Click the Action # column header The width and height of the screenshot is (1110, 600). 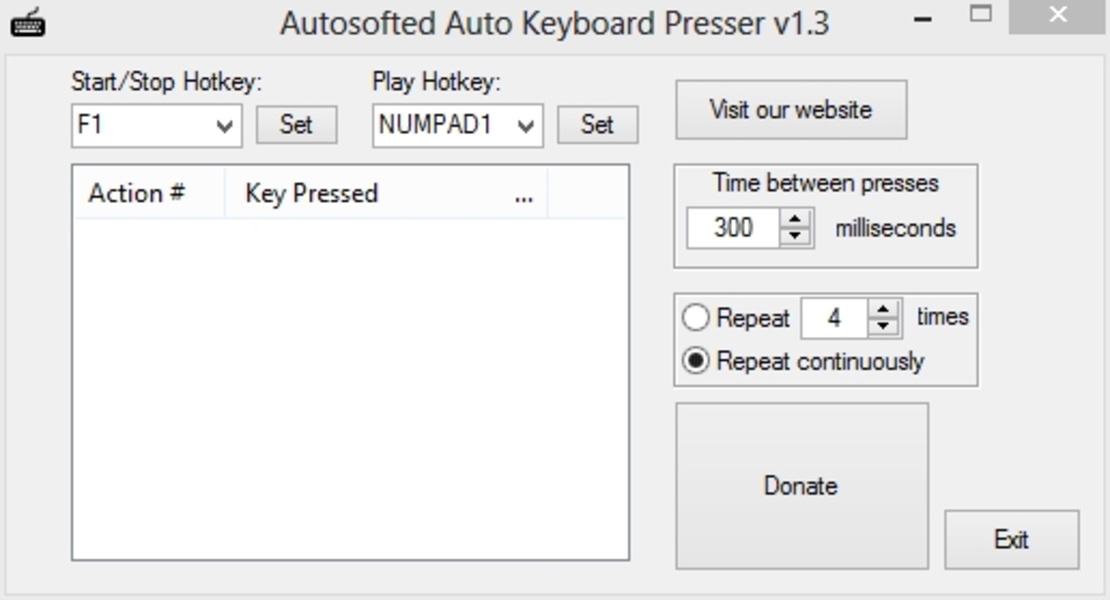(137, 194)
